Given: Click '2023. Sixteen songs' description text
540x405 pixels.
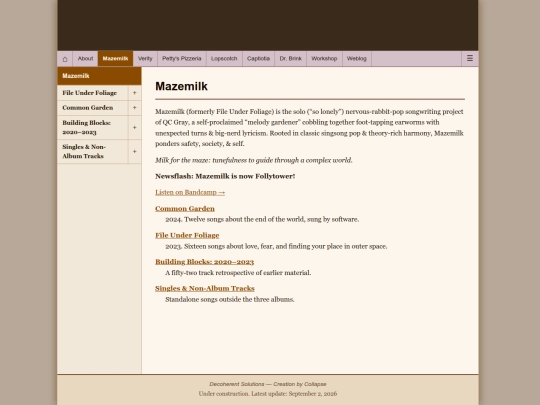Looking at the screenshot, I should (276, 246).
